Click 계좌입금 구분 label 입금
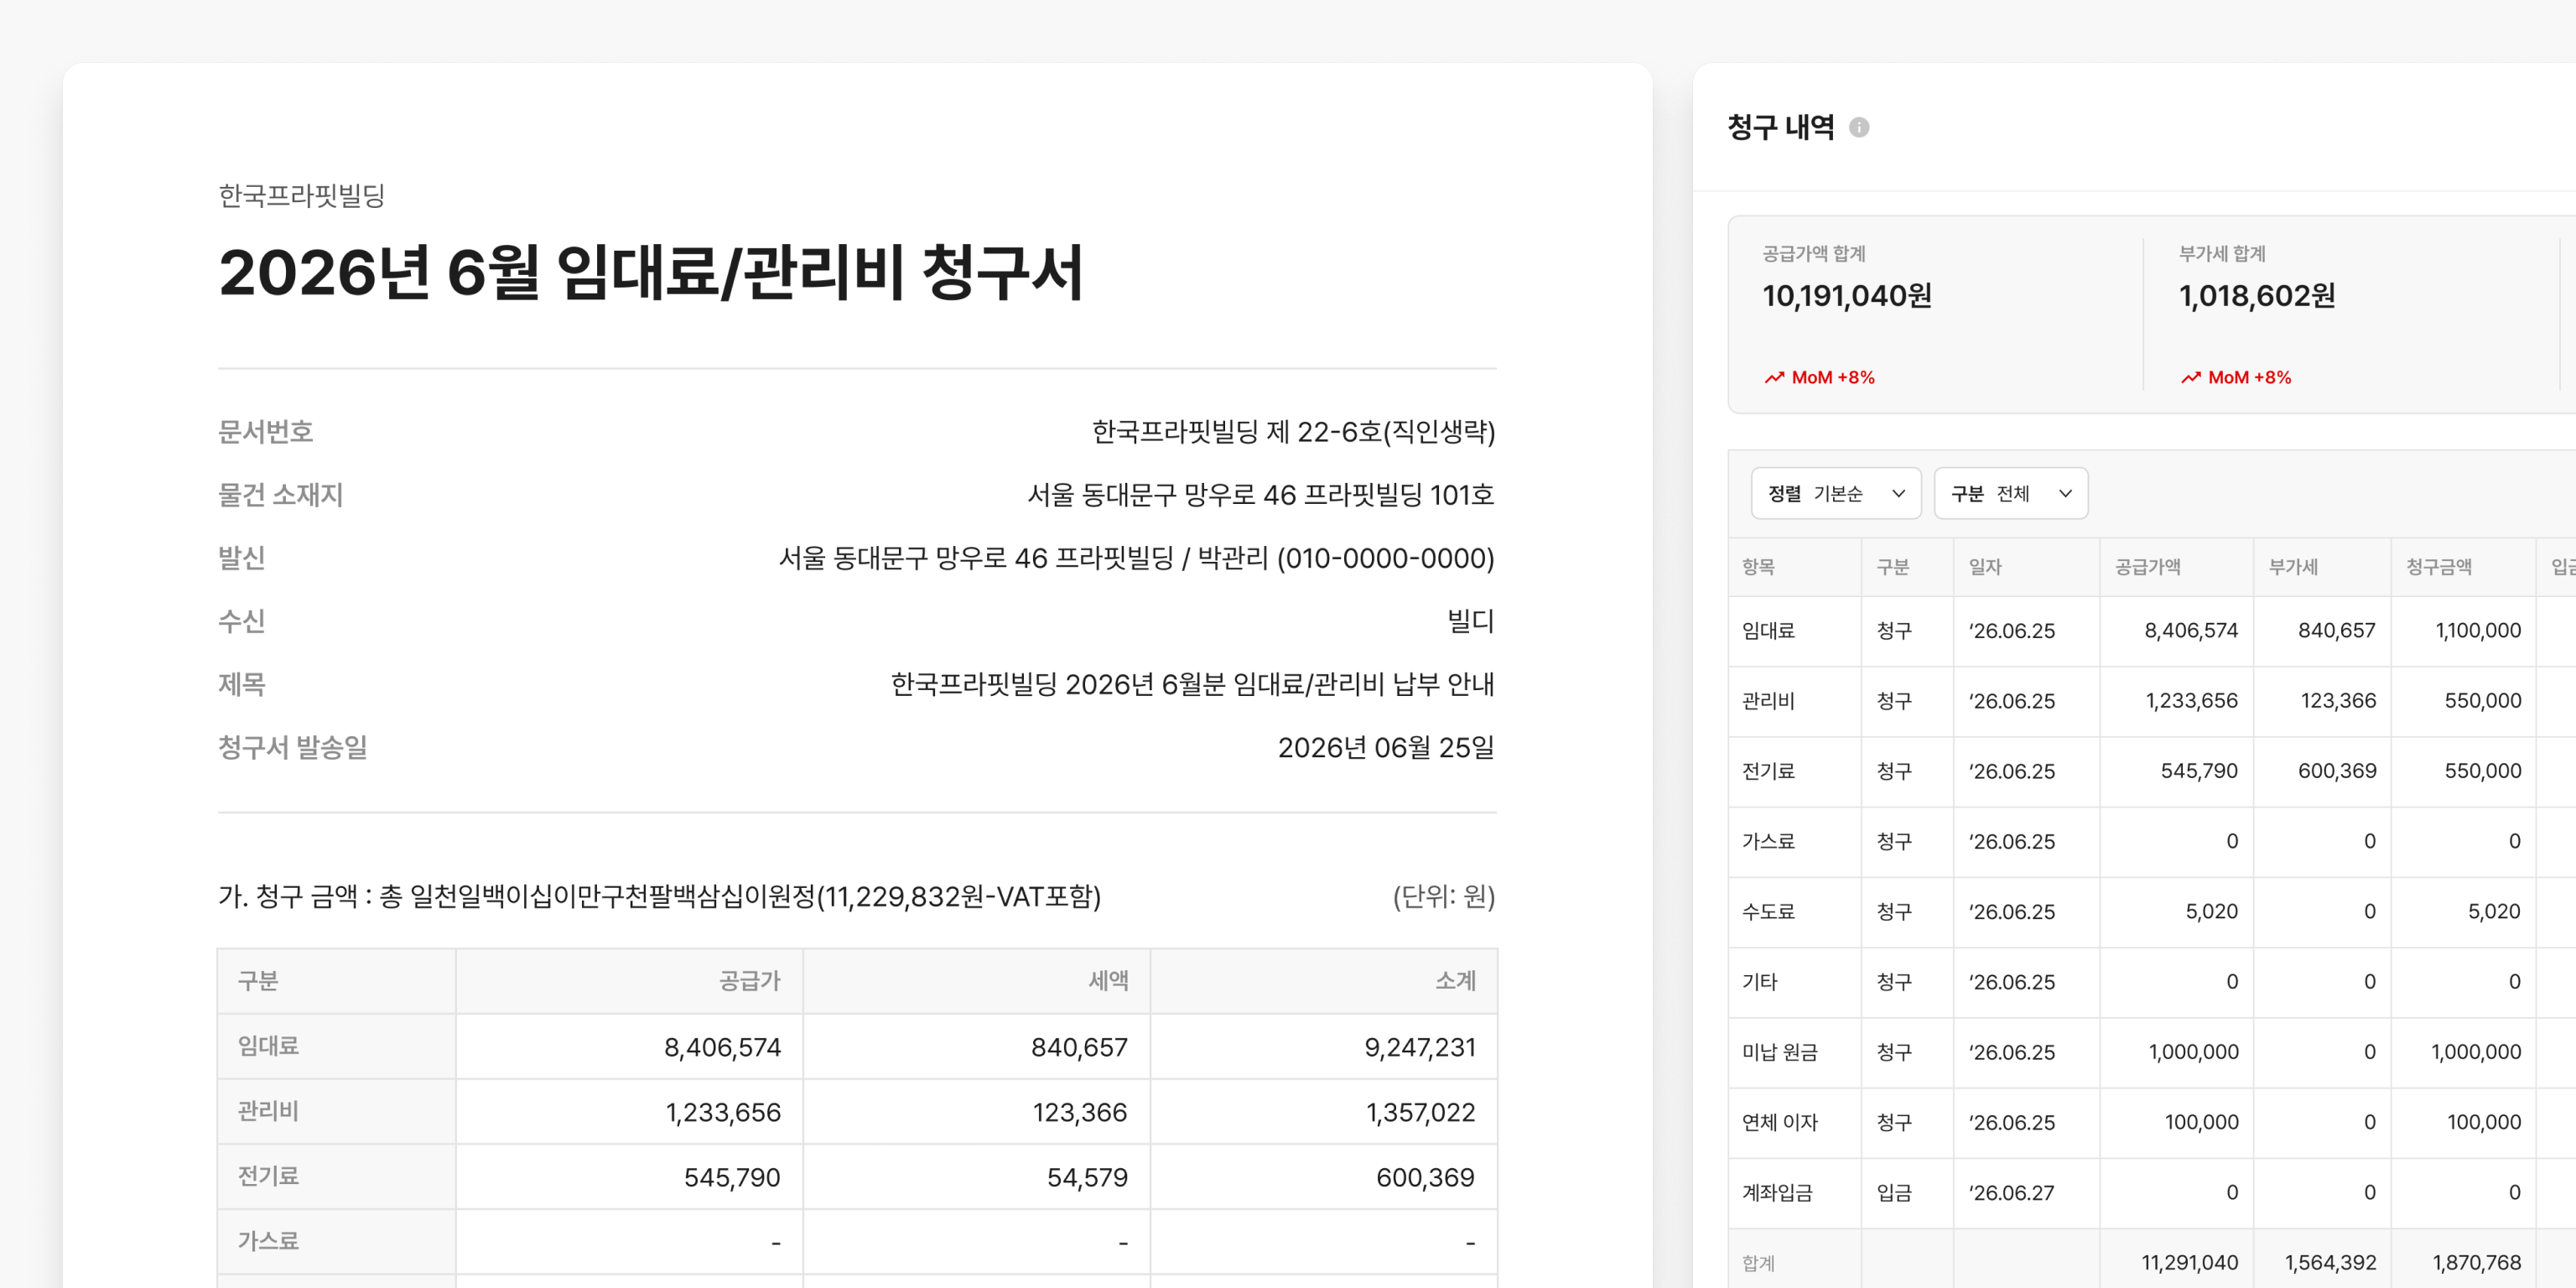The height and width of the screenshot is (1288, 2576). click(1894, 1192)
